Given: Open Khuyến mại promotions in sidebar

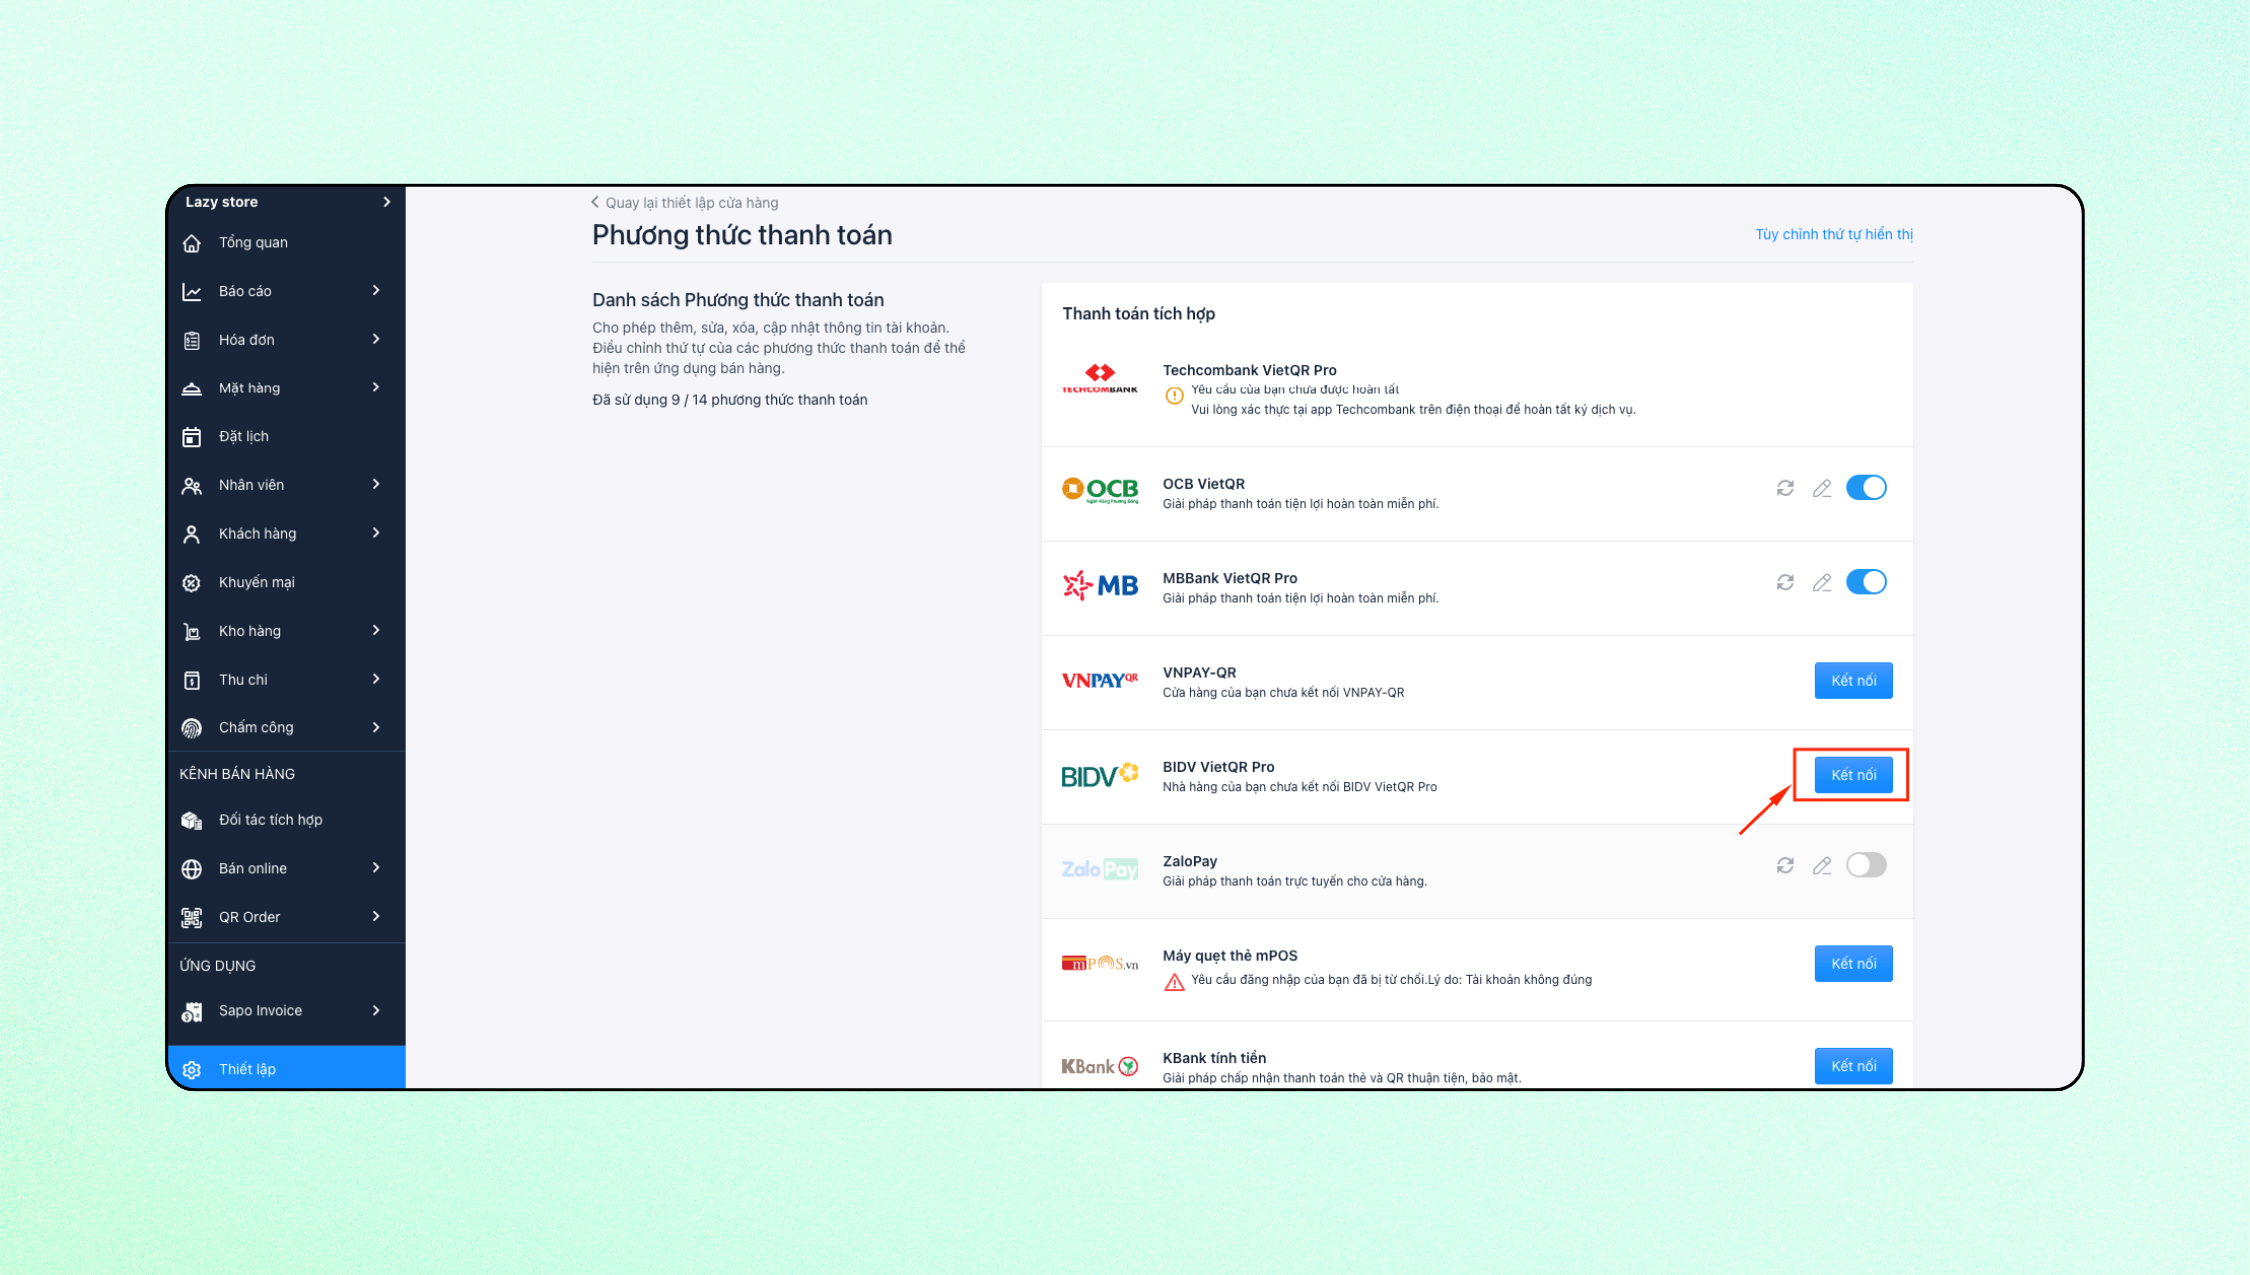Looking at the screenshot, I should click(256, 582).
